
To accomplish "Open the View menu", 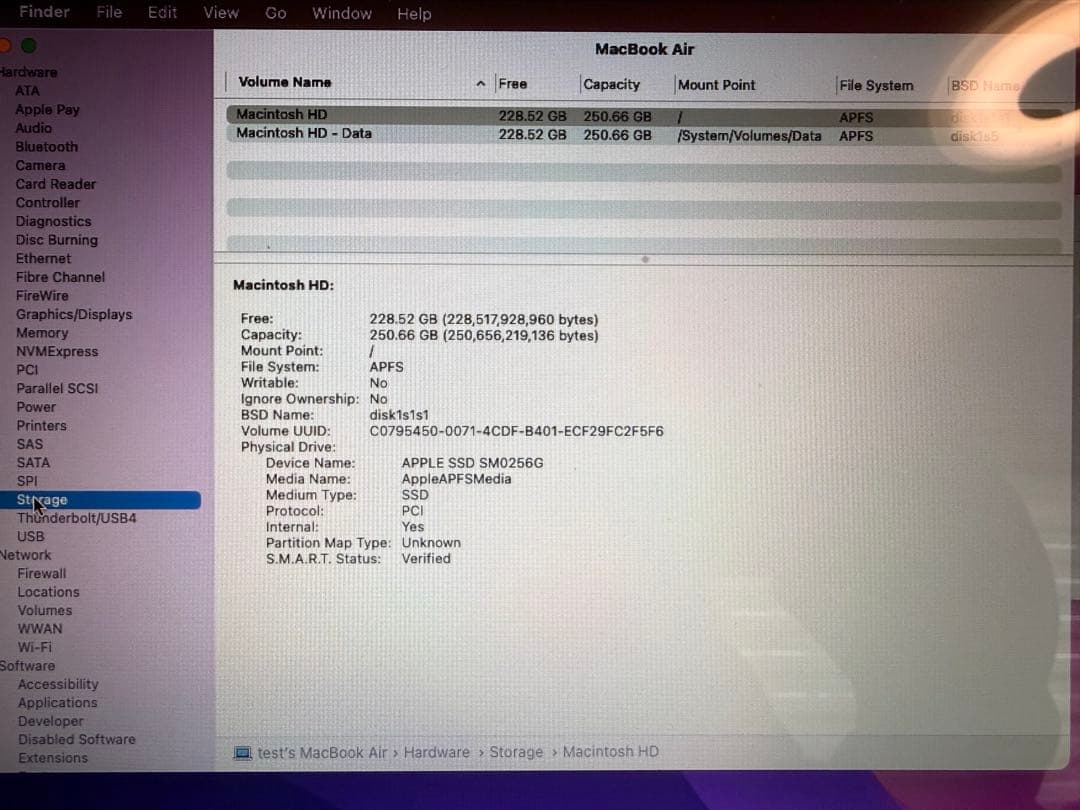I will 220,13.
